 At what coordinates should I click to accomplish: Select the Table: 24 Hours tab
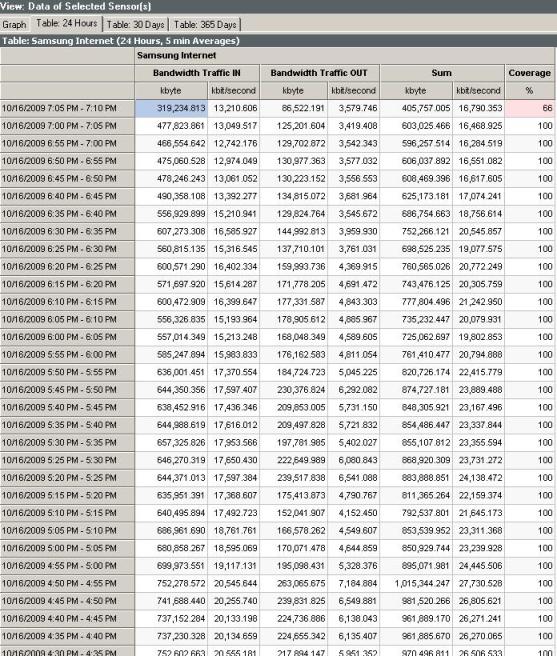click(x=67, y=23)
